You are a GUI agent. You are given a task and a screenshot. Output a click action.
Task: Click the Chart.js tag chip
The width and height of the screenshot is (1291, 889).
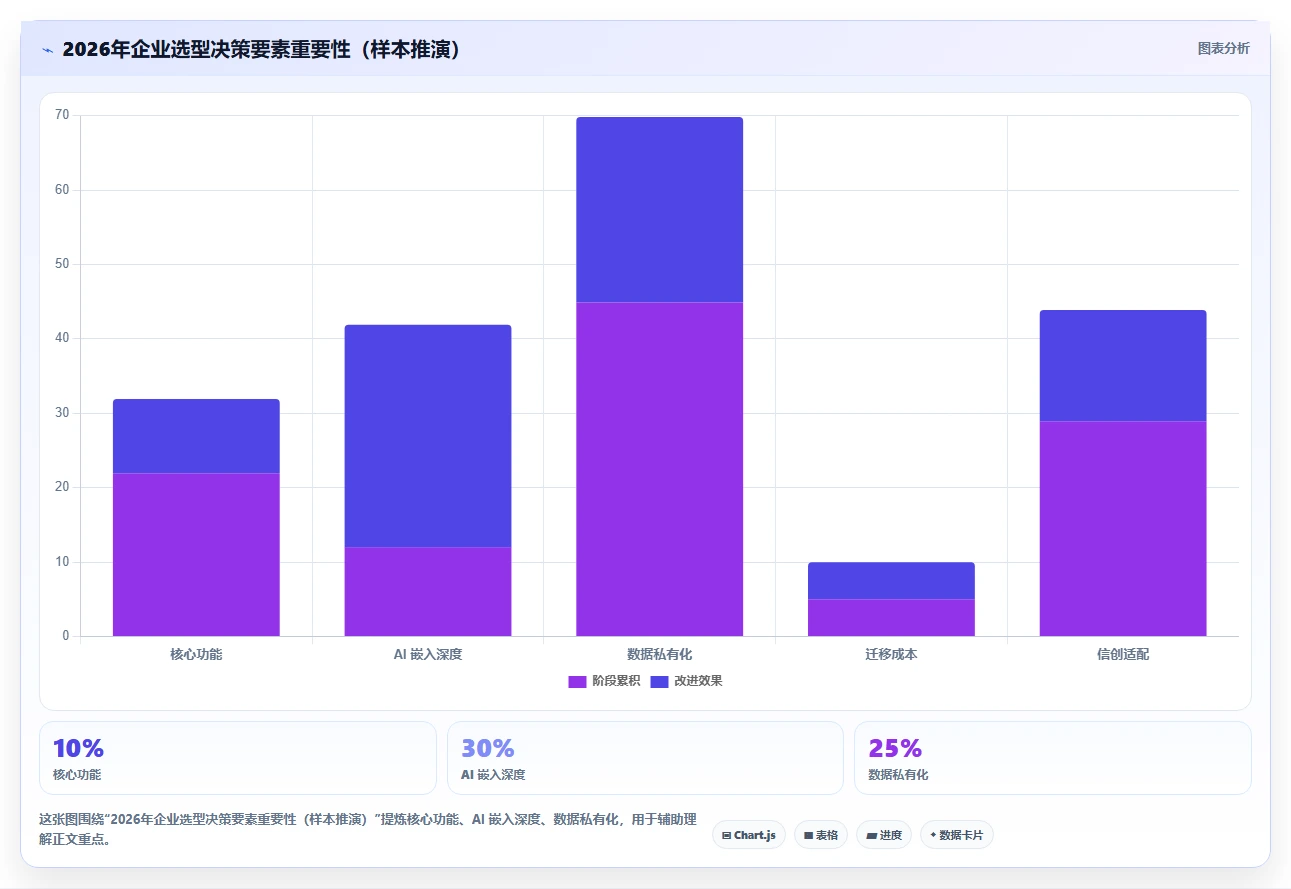[749, 835]
